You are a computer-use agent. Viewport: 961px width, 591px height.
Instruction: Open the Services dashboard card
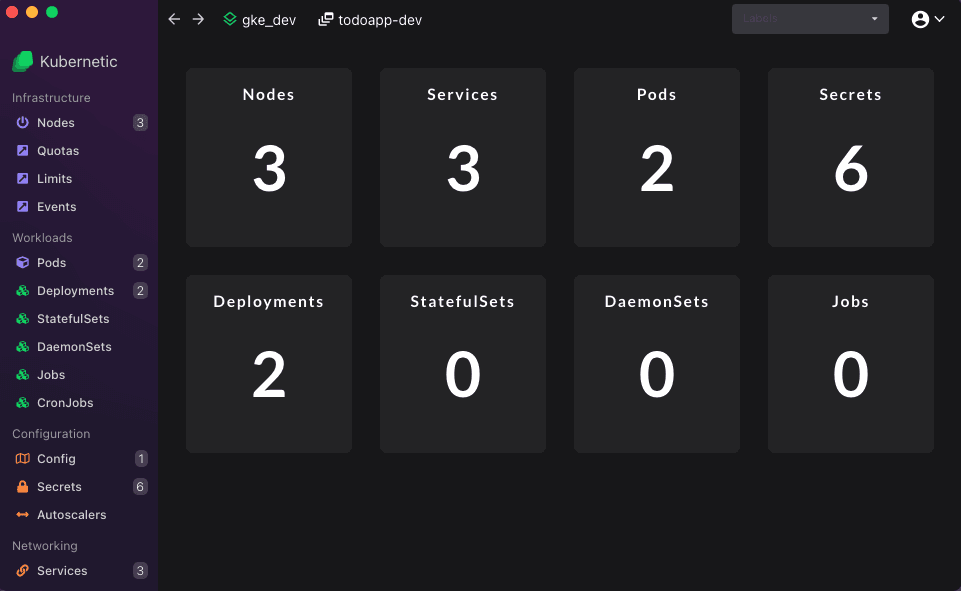coord(463,158)
